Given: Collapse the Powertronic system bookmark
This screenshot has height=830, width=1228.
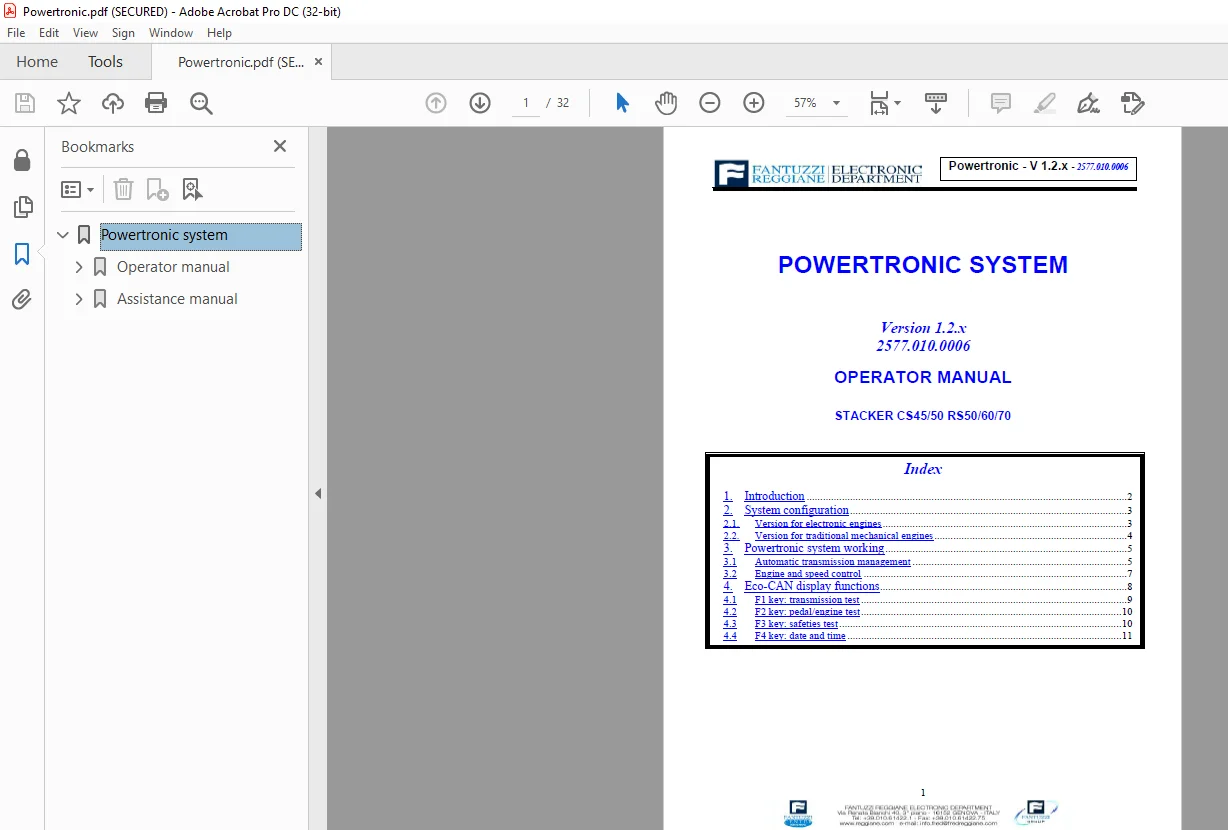Looking at the screenshot, I should click(63, 235).
